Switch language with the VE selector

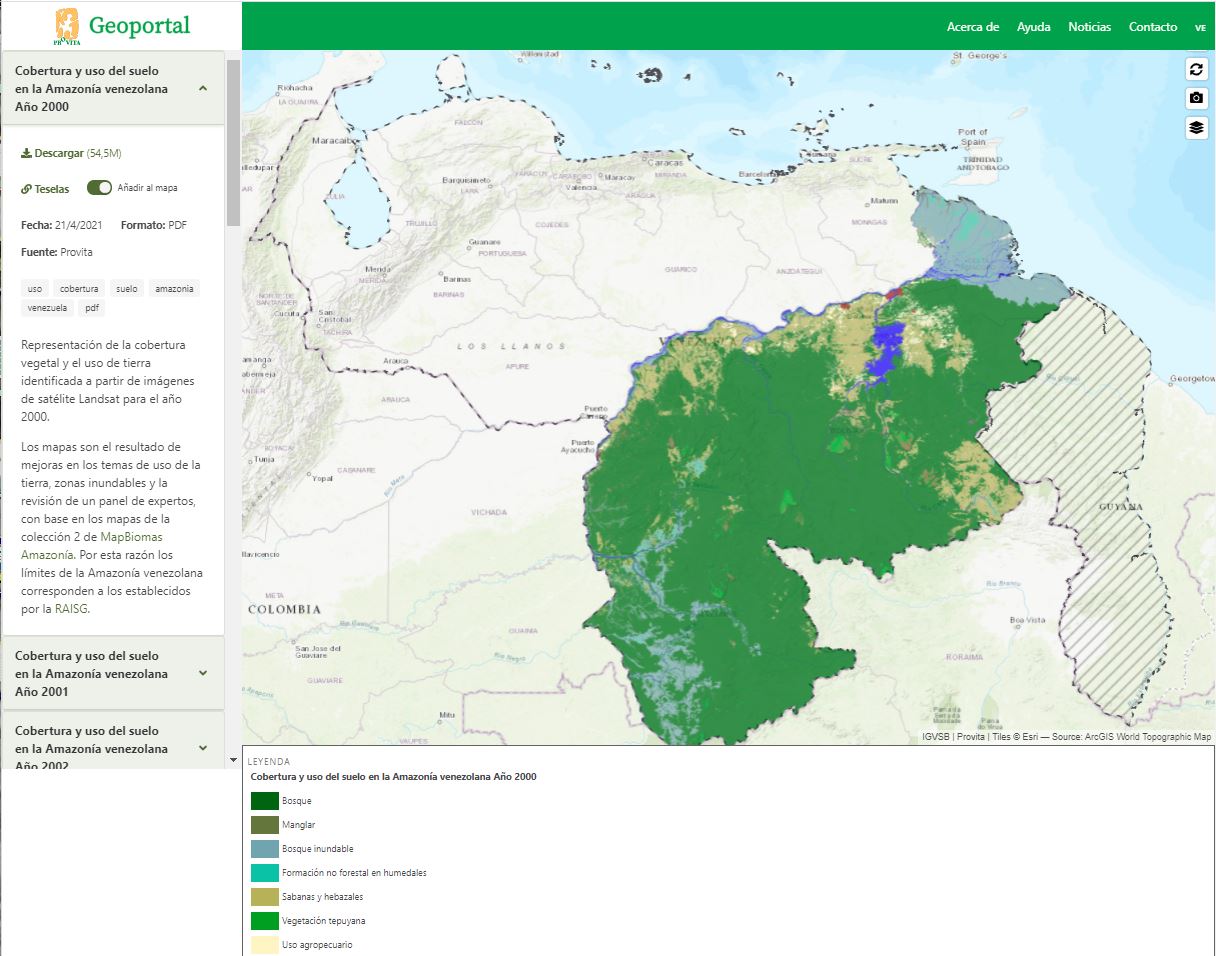click(x=1200, y=28)
